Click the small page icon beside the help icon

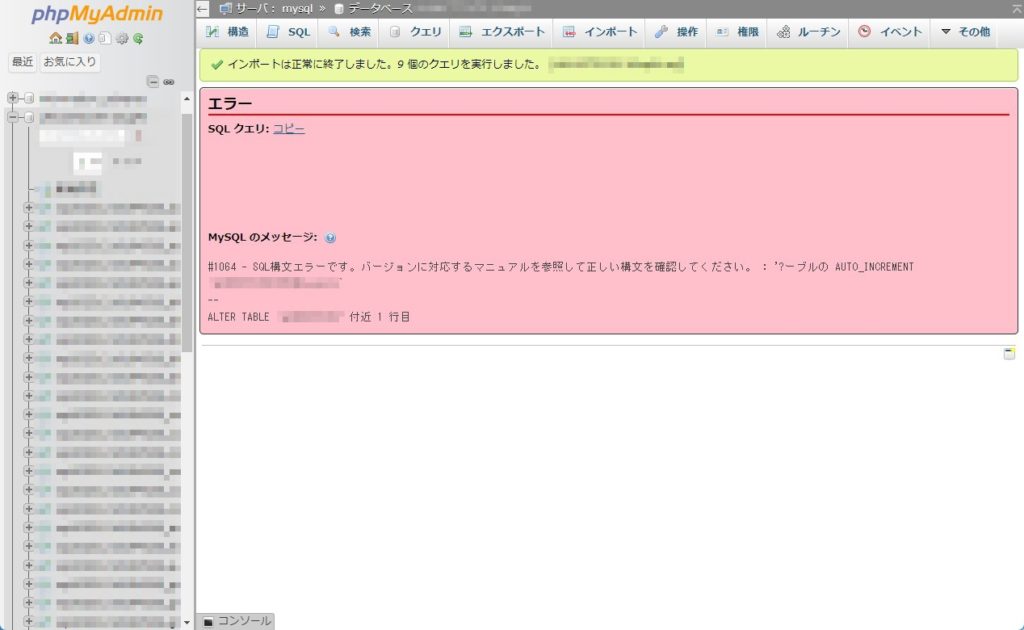(104, 39)
